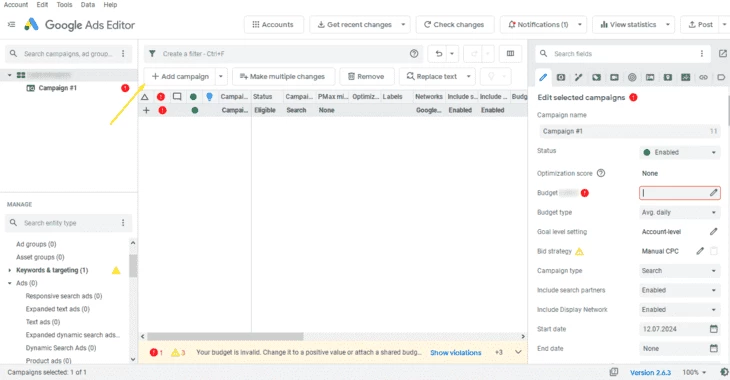Click the Budget input field

tap(680, 193)
